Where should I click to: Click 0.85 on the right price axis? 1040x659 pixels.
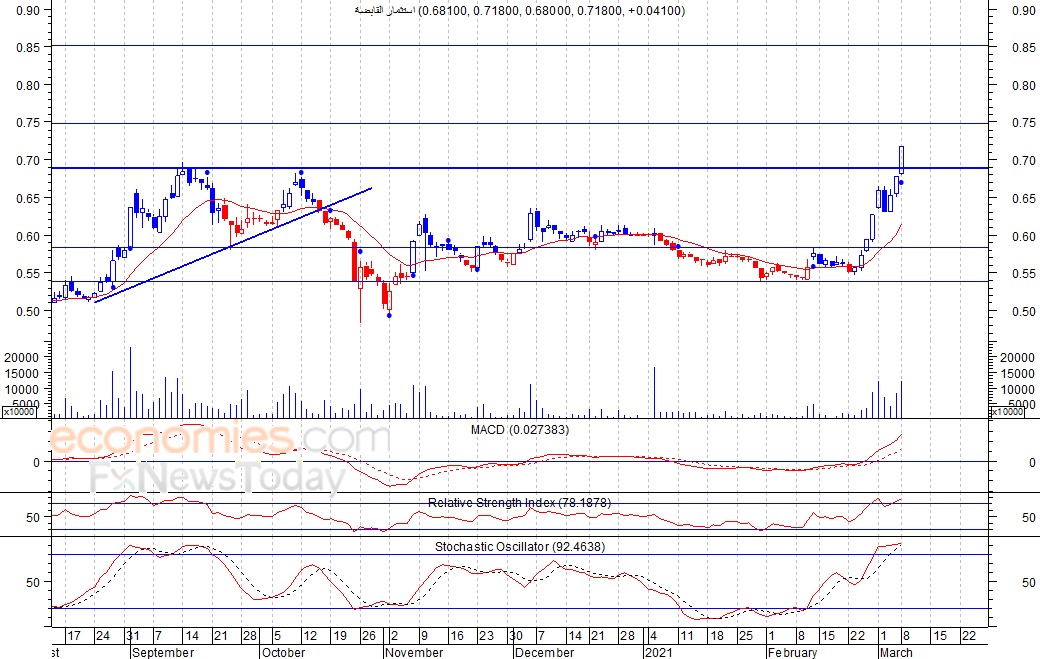1023,47
